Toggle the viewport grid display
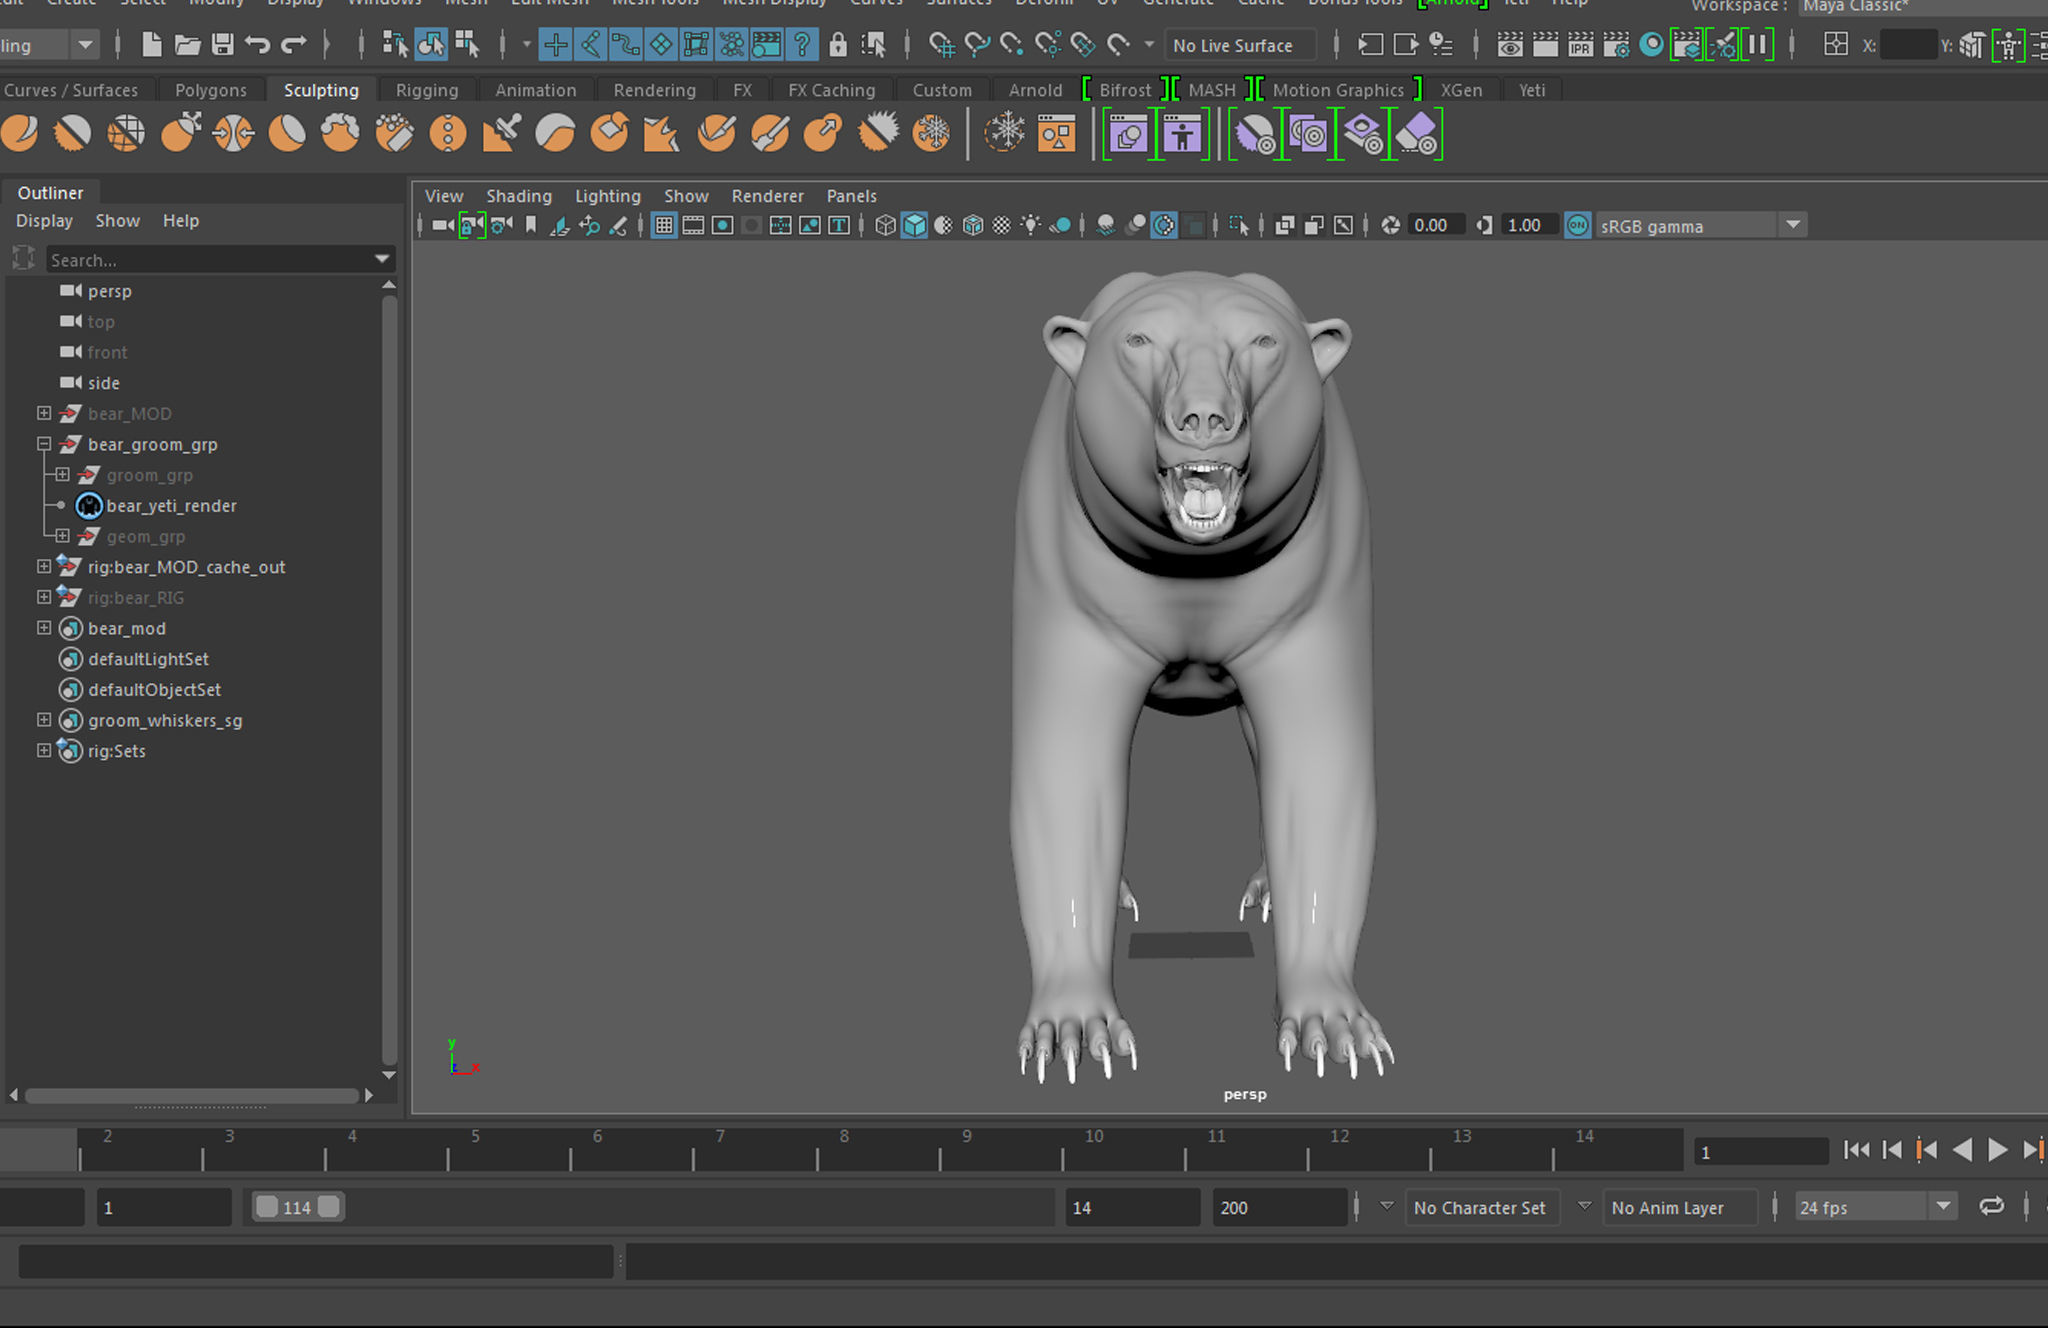This screenshot has width=2048, height=1328. point(663,225)
